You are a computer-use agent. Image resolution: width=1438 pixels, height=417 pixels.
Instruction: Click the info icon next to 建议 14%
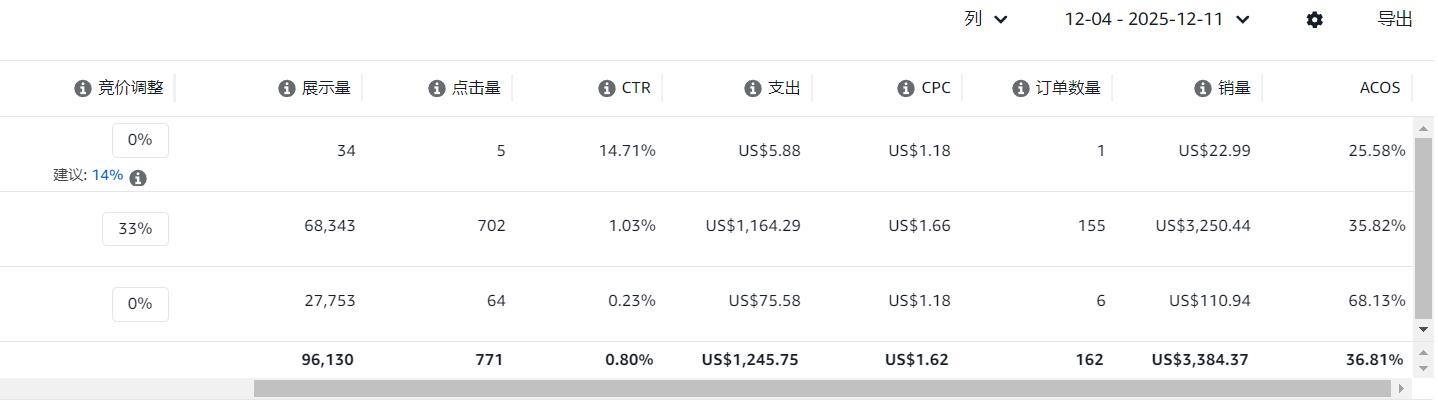(138, 178)
